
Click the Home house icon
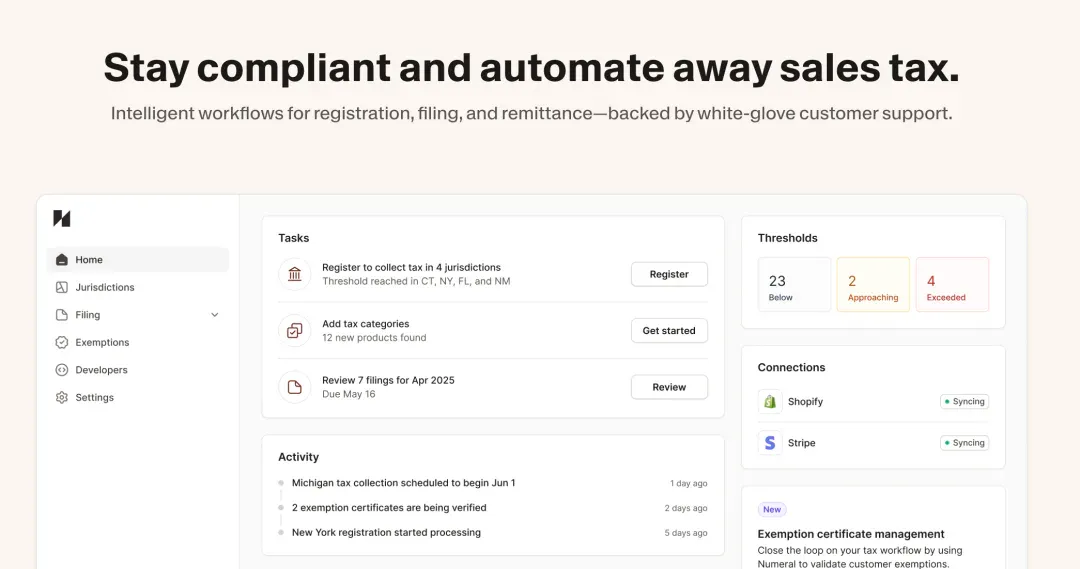(x=61, y=260)
